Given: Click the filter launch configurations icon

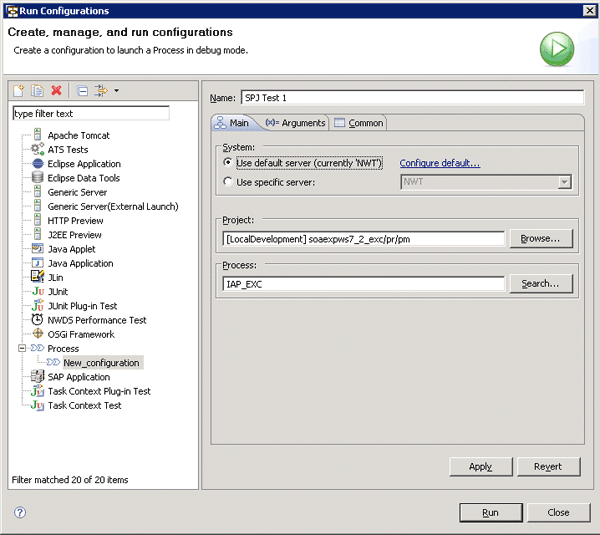Looking at the screenshot, I should (x=100, y=91).
